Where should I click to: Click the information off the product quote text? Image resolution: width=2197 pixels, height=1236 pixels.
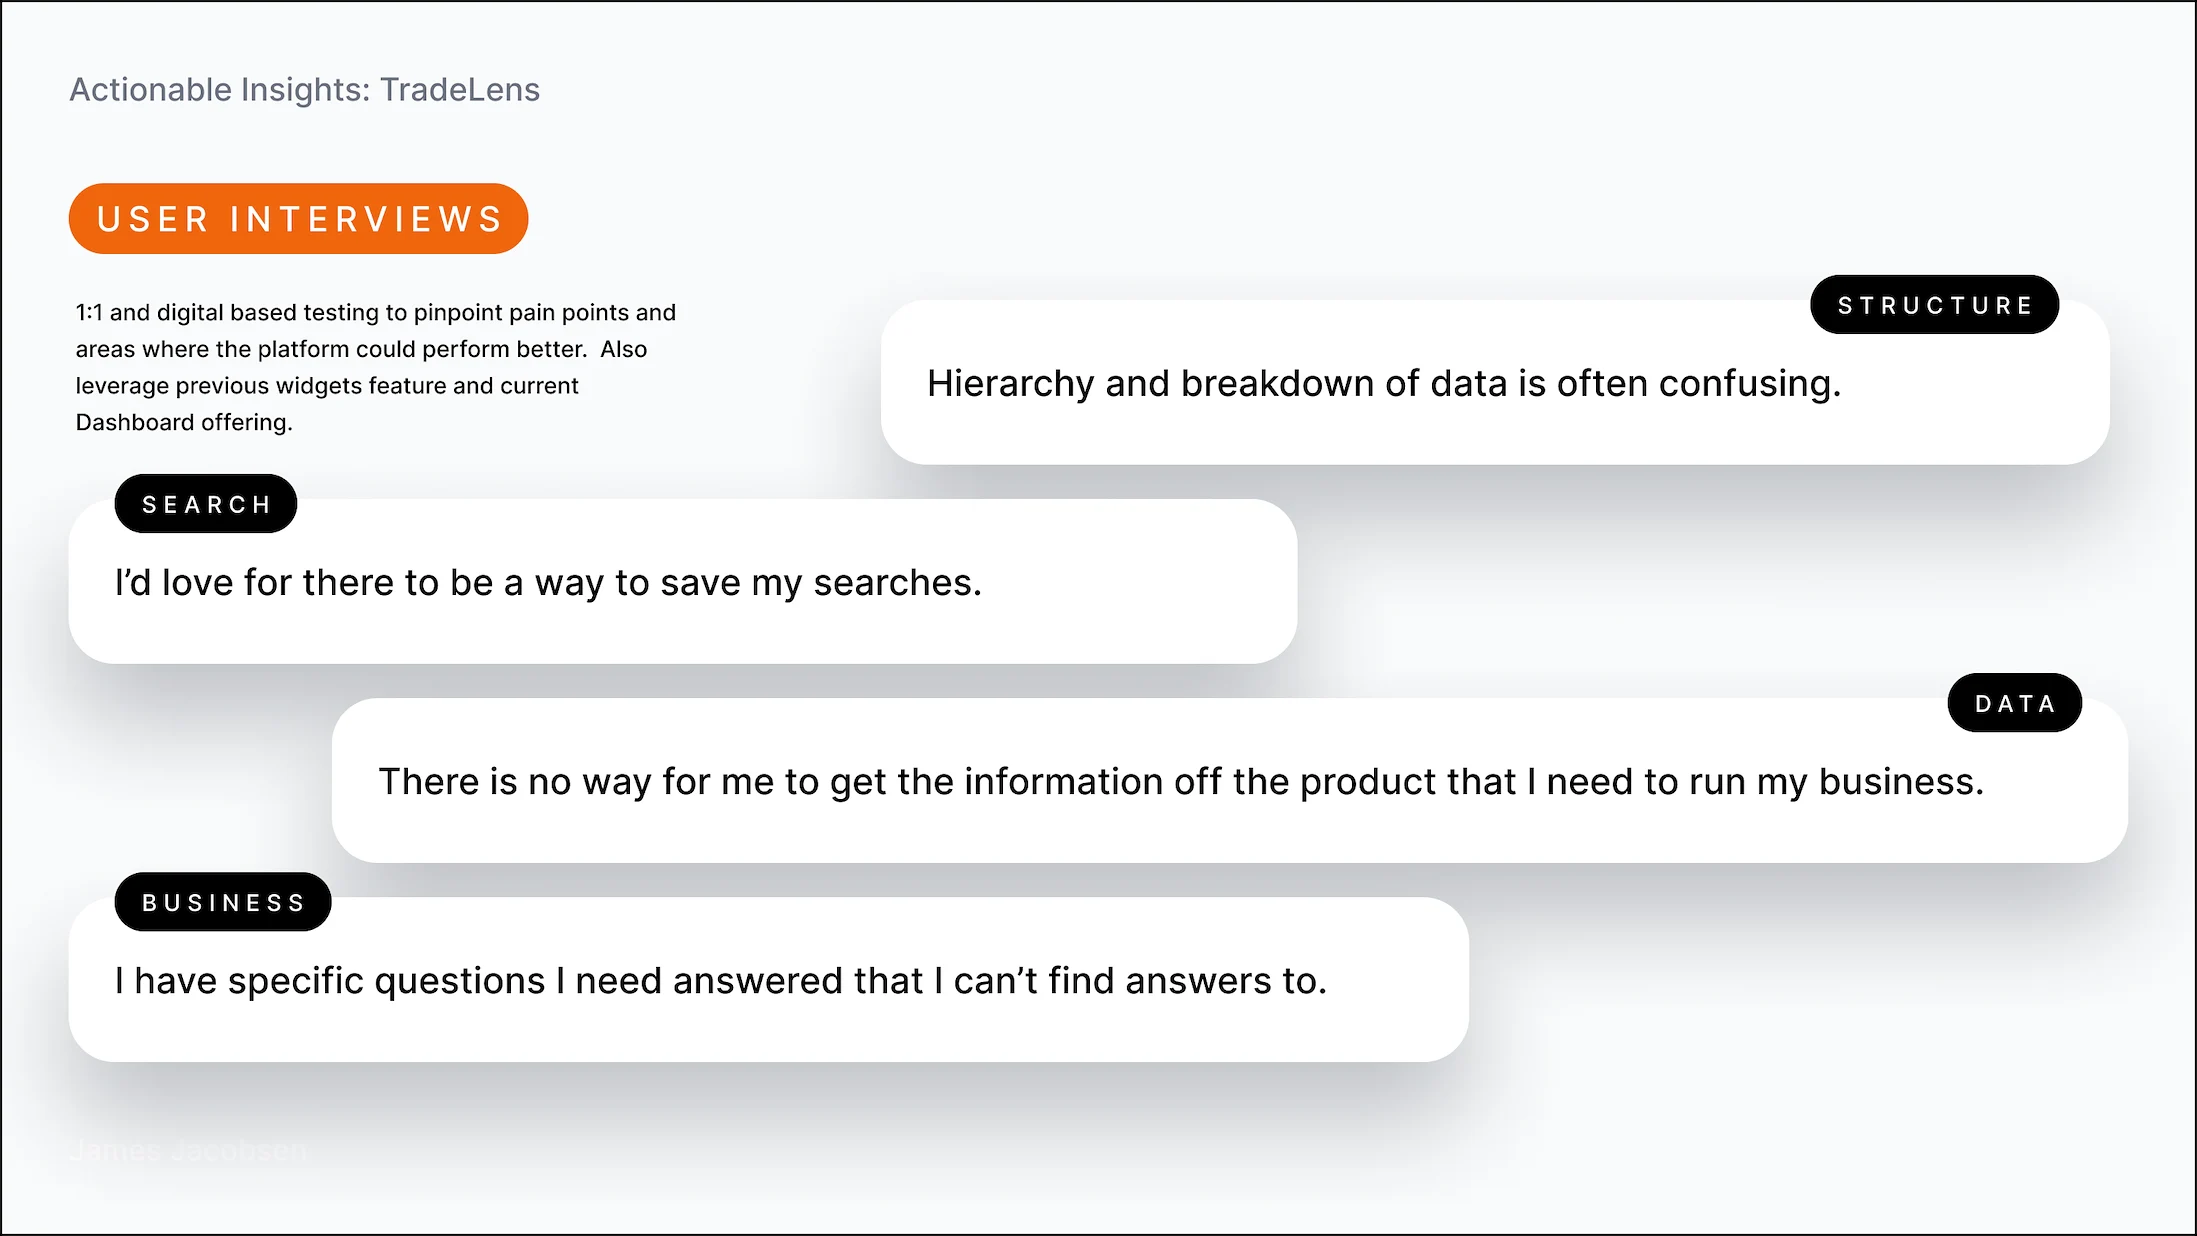point(1181,782)
